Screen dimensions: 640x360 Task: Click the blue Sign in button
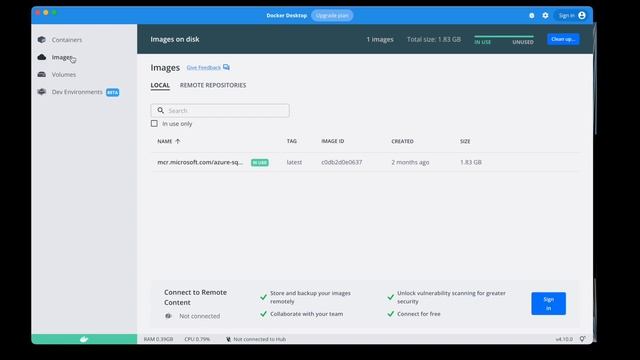tap(549, 304)
